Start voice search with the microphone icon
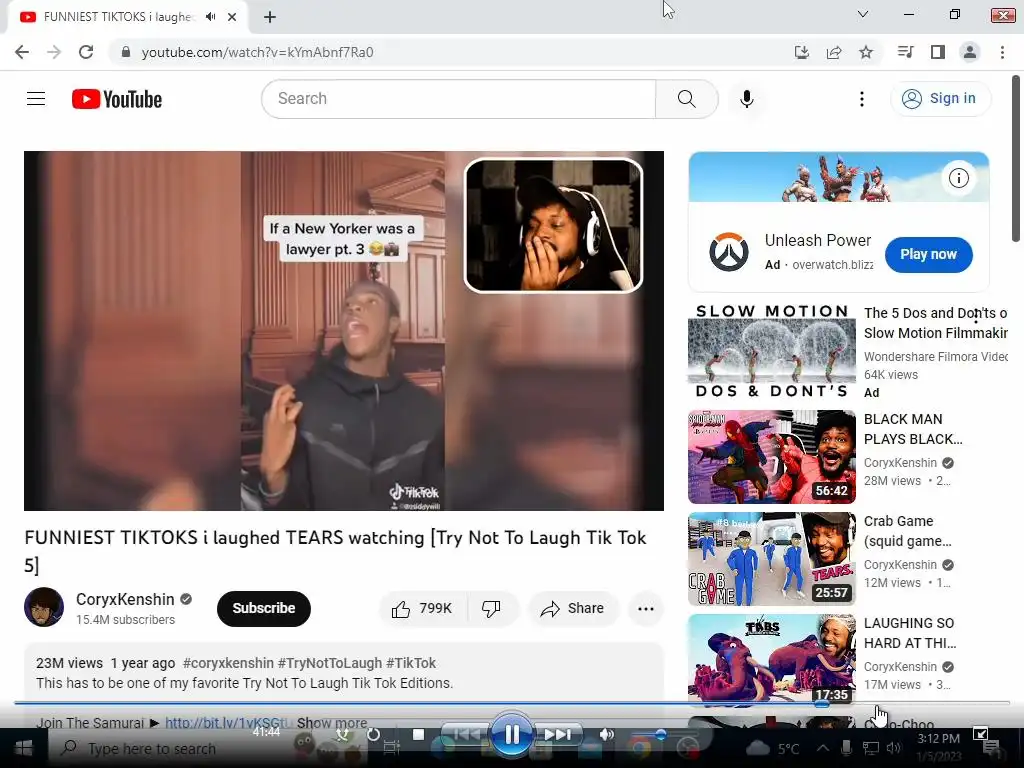The width and height of the screenshot is (1024, 768). click(x=746, y=99)
